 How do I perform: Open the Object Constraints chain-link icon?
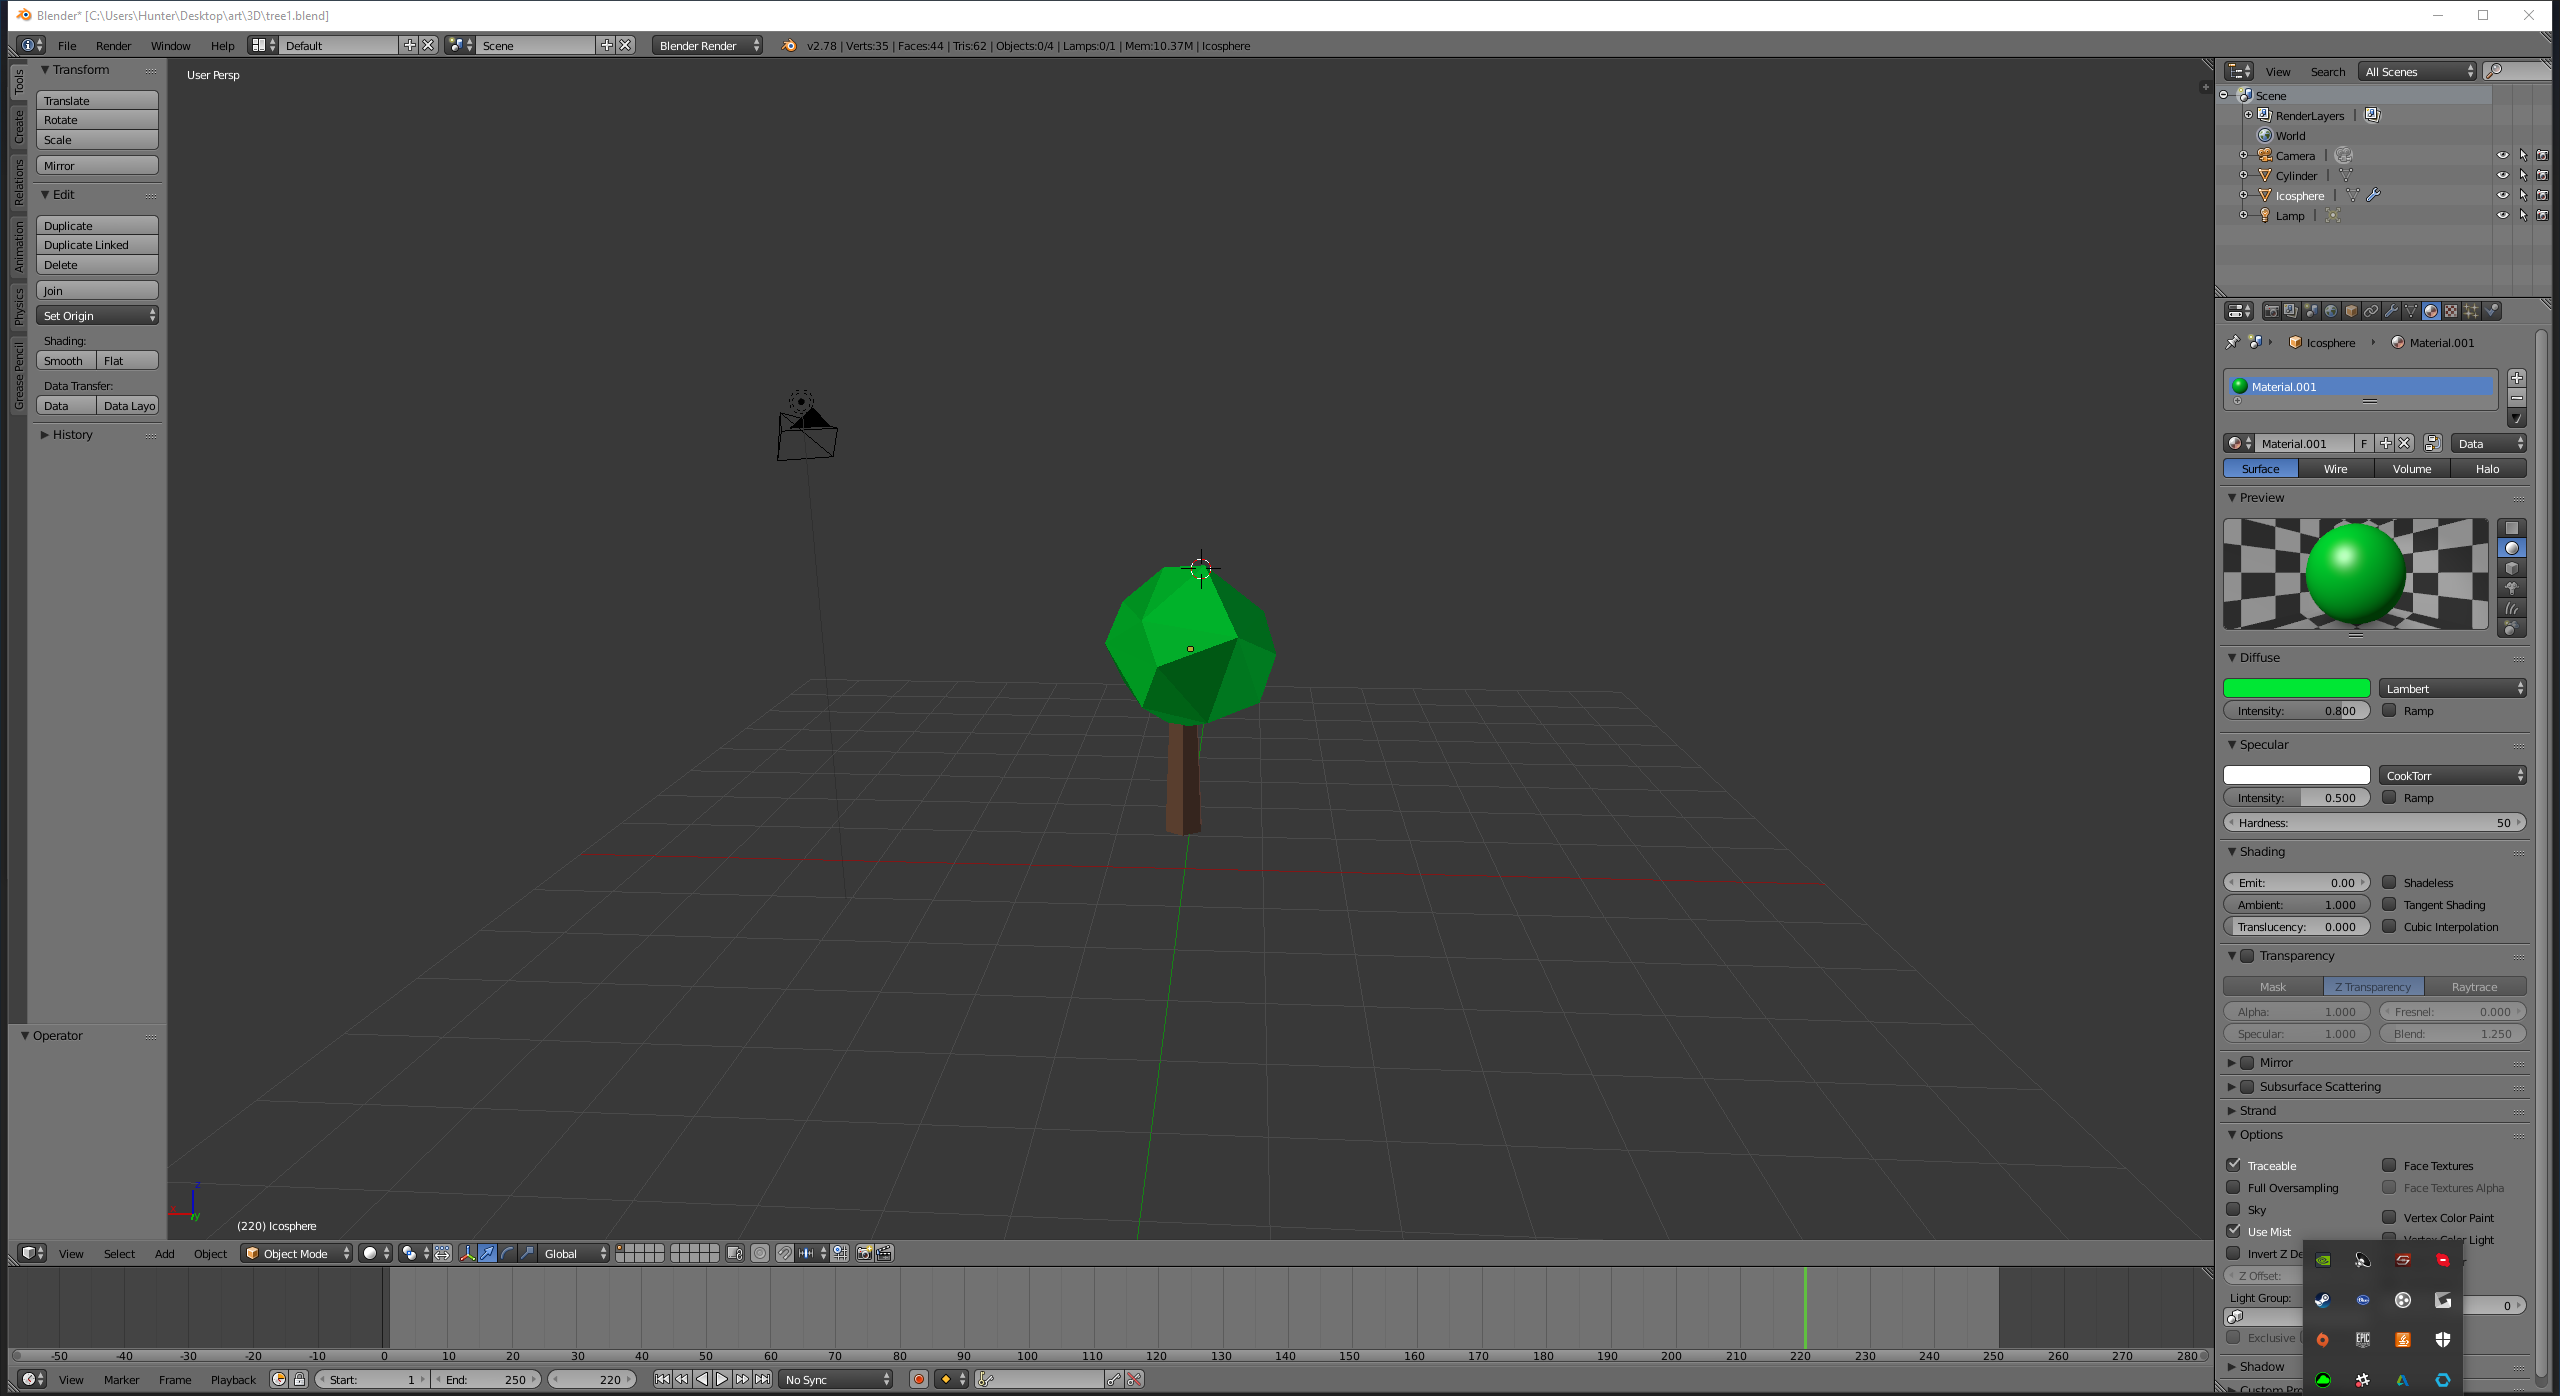pyautogui.click(x=2371, y=310)
